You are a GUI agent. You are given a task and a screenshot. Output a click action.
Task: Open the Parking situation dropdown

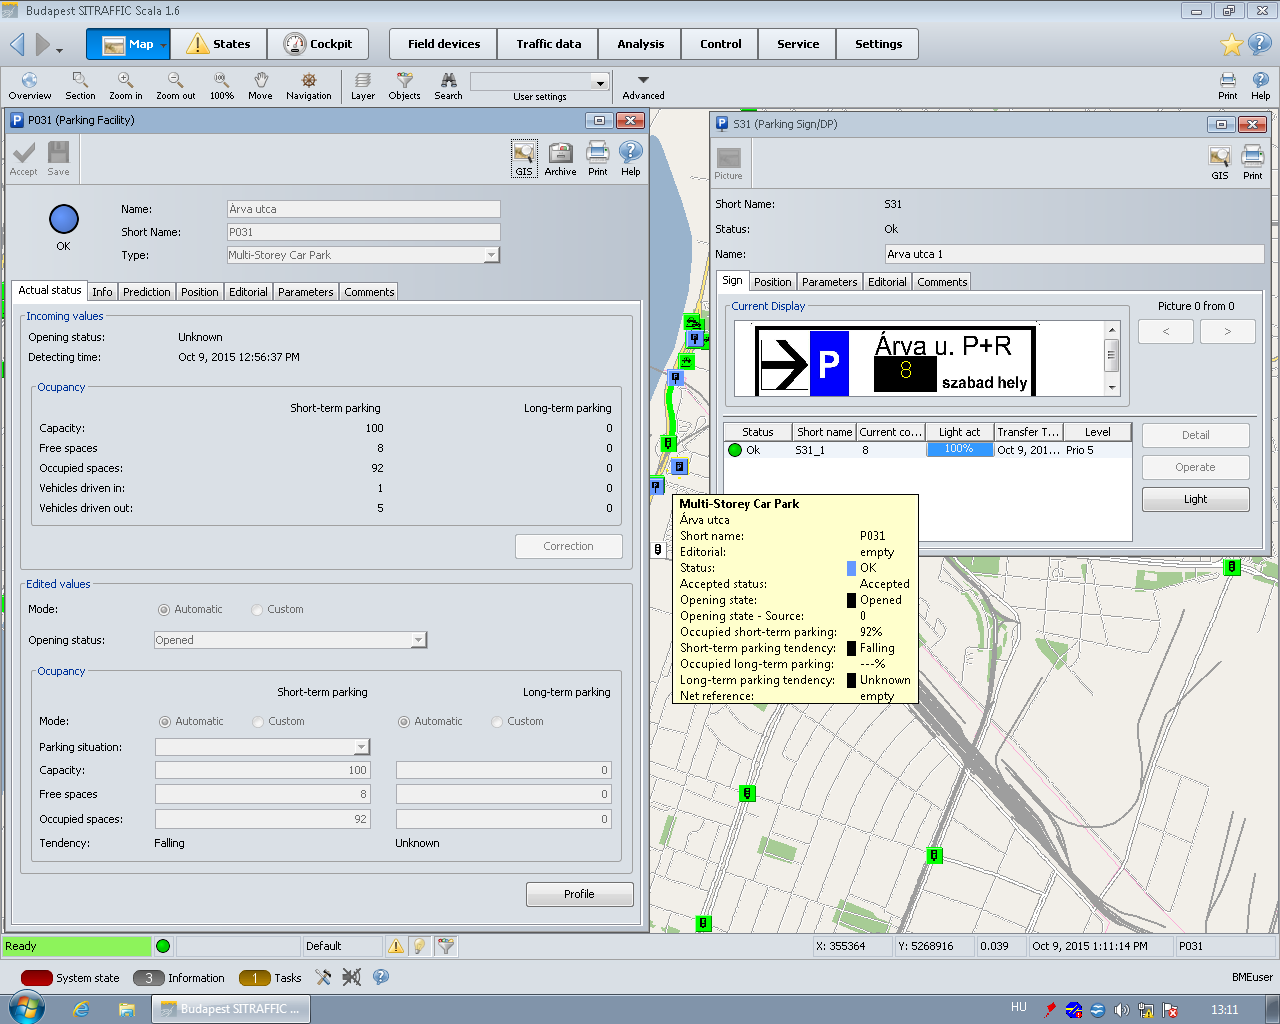[x=361, y=747]
